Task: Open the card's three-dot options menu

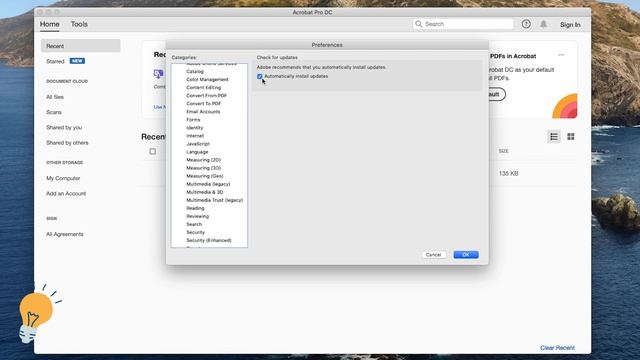Action: coord(561,55)
